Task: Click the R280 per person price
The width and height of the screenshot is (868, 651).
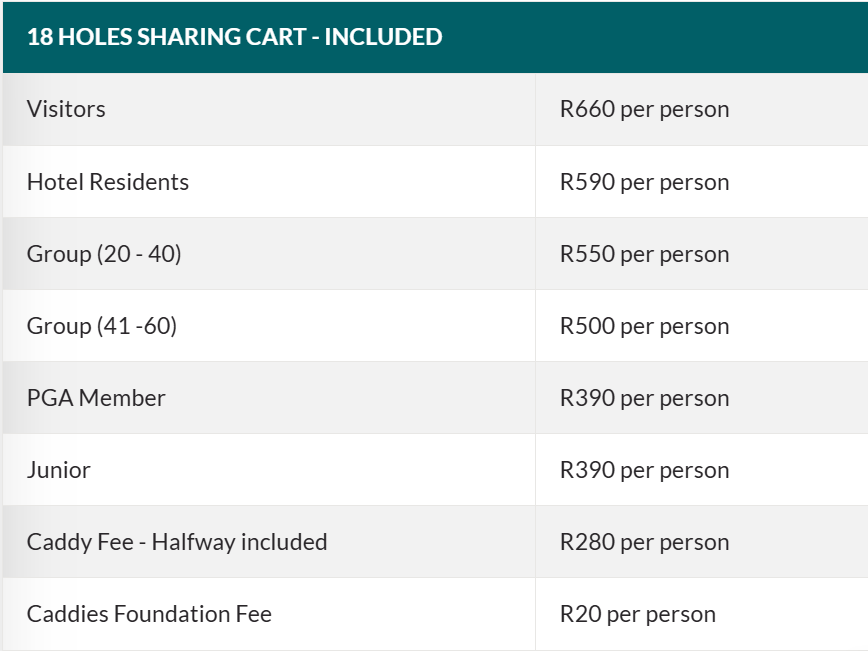Action: (x=644, y=542)
